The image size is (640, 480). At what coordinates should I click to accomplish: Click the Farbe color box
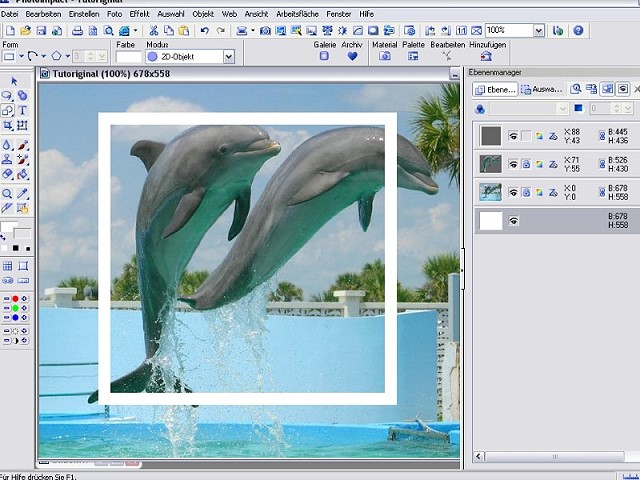click(129, 57)
